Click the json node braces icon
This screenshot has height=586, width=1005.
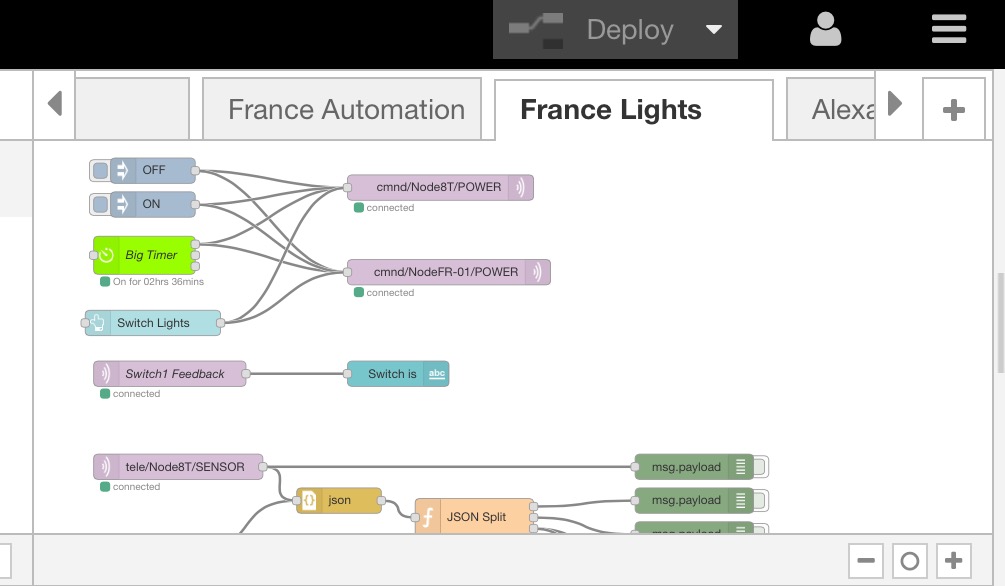pyautogui.click(x=309, y=501)
